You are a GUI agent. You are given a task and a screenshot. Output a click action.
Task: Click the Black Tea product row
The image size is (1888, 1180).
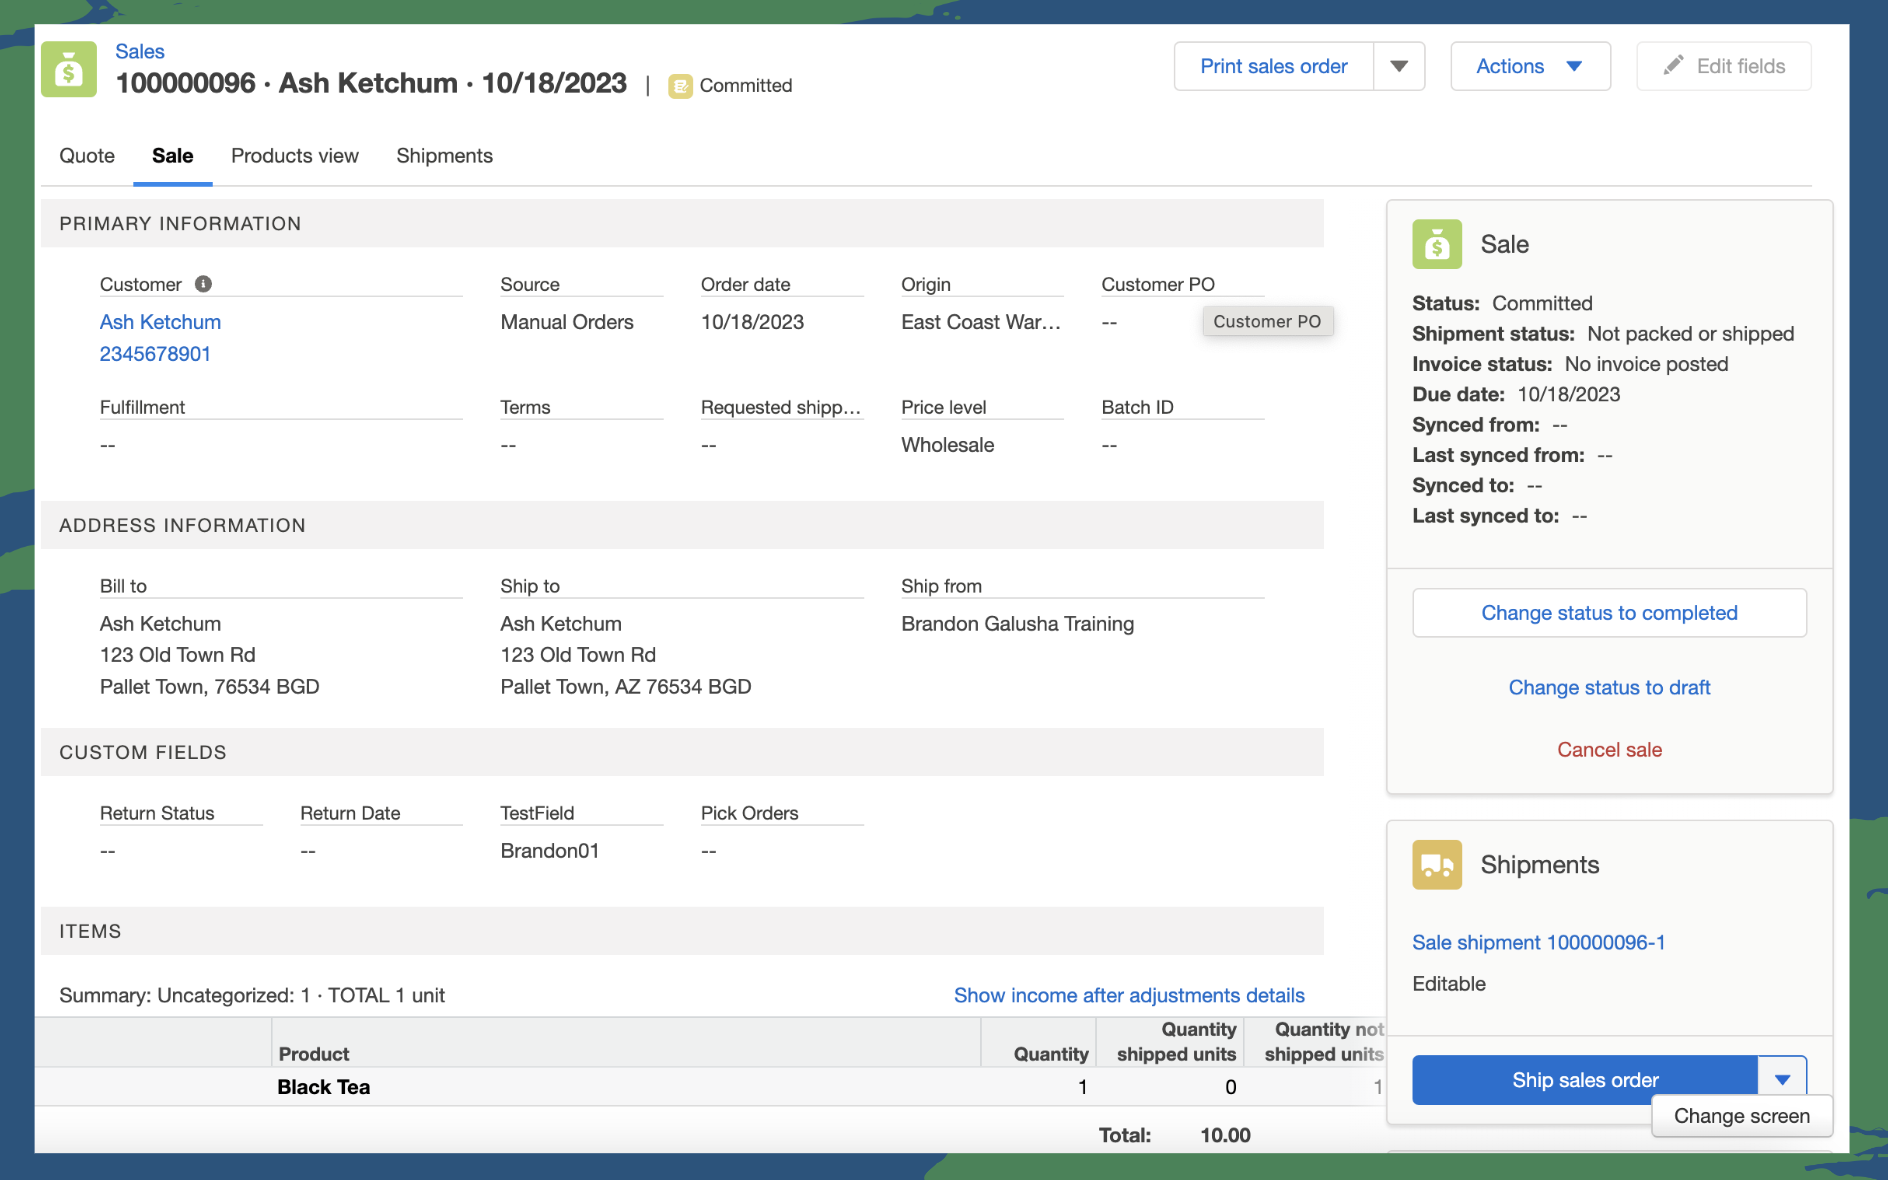pos(710,1087)
